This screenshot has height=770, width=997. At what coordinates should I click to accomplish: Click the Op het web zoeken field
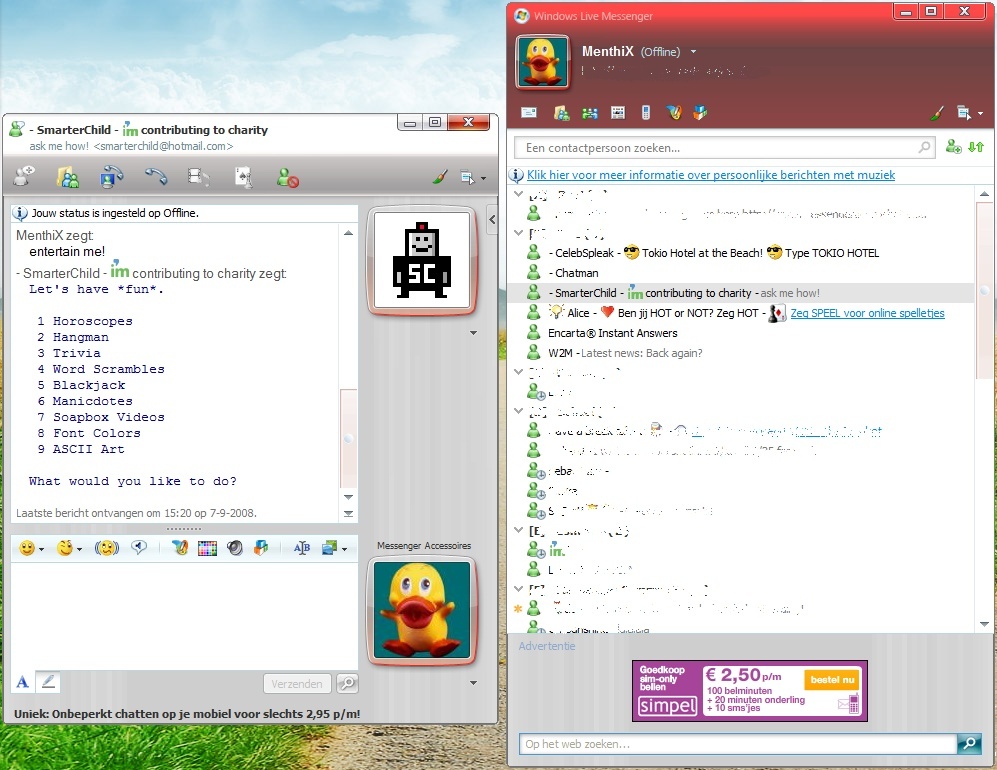[738, 744]
